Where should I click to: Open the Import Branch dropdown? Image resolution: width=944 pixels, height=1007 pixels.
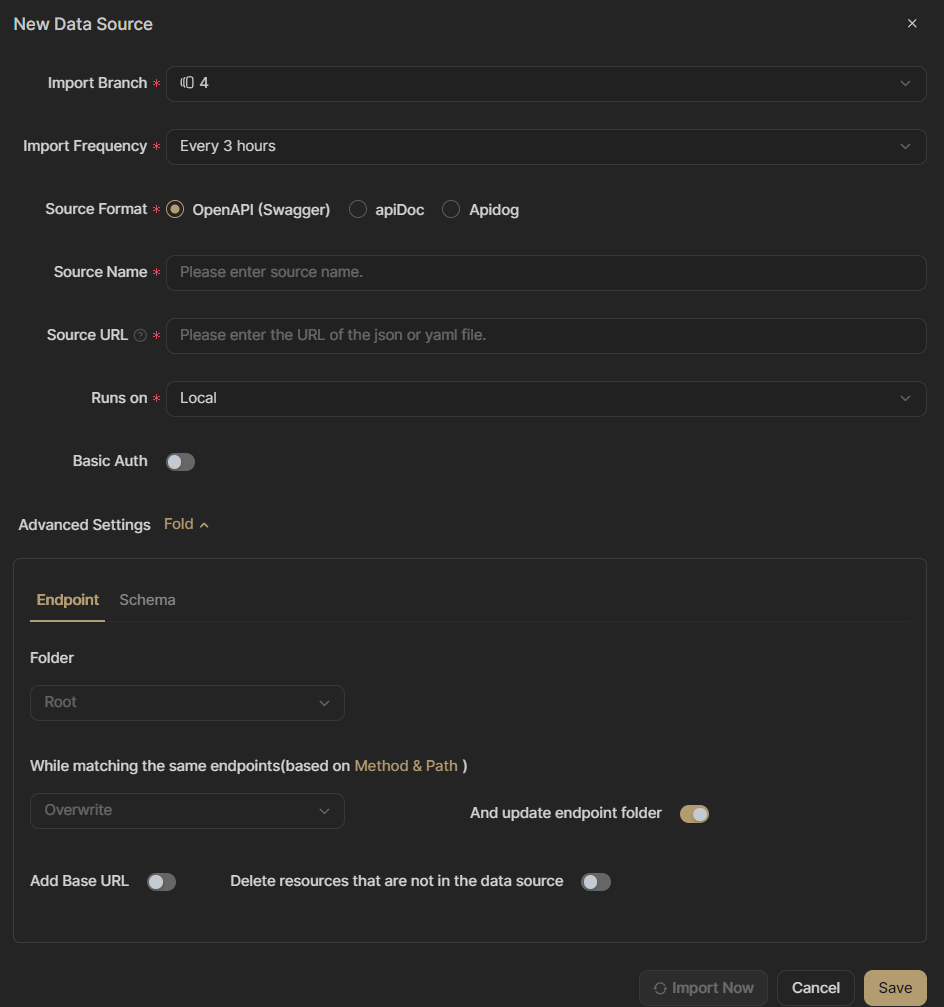pos(546,83)
